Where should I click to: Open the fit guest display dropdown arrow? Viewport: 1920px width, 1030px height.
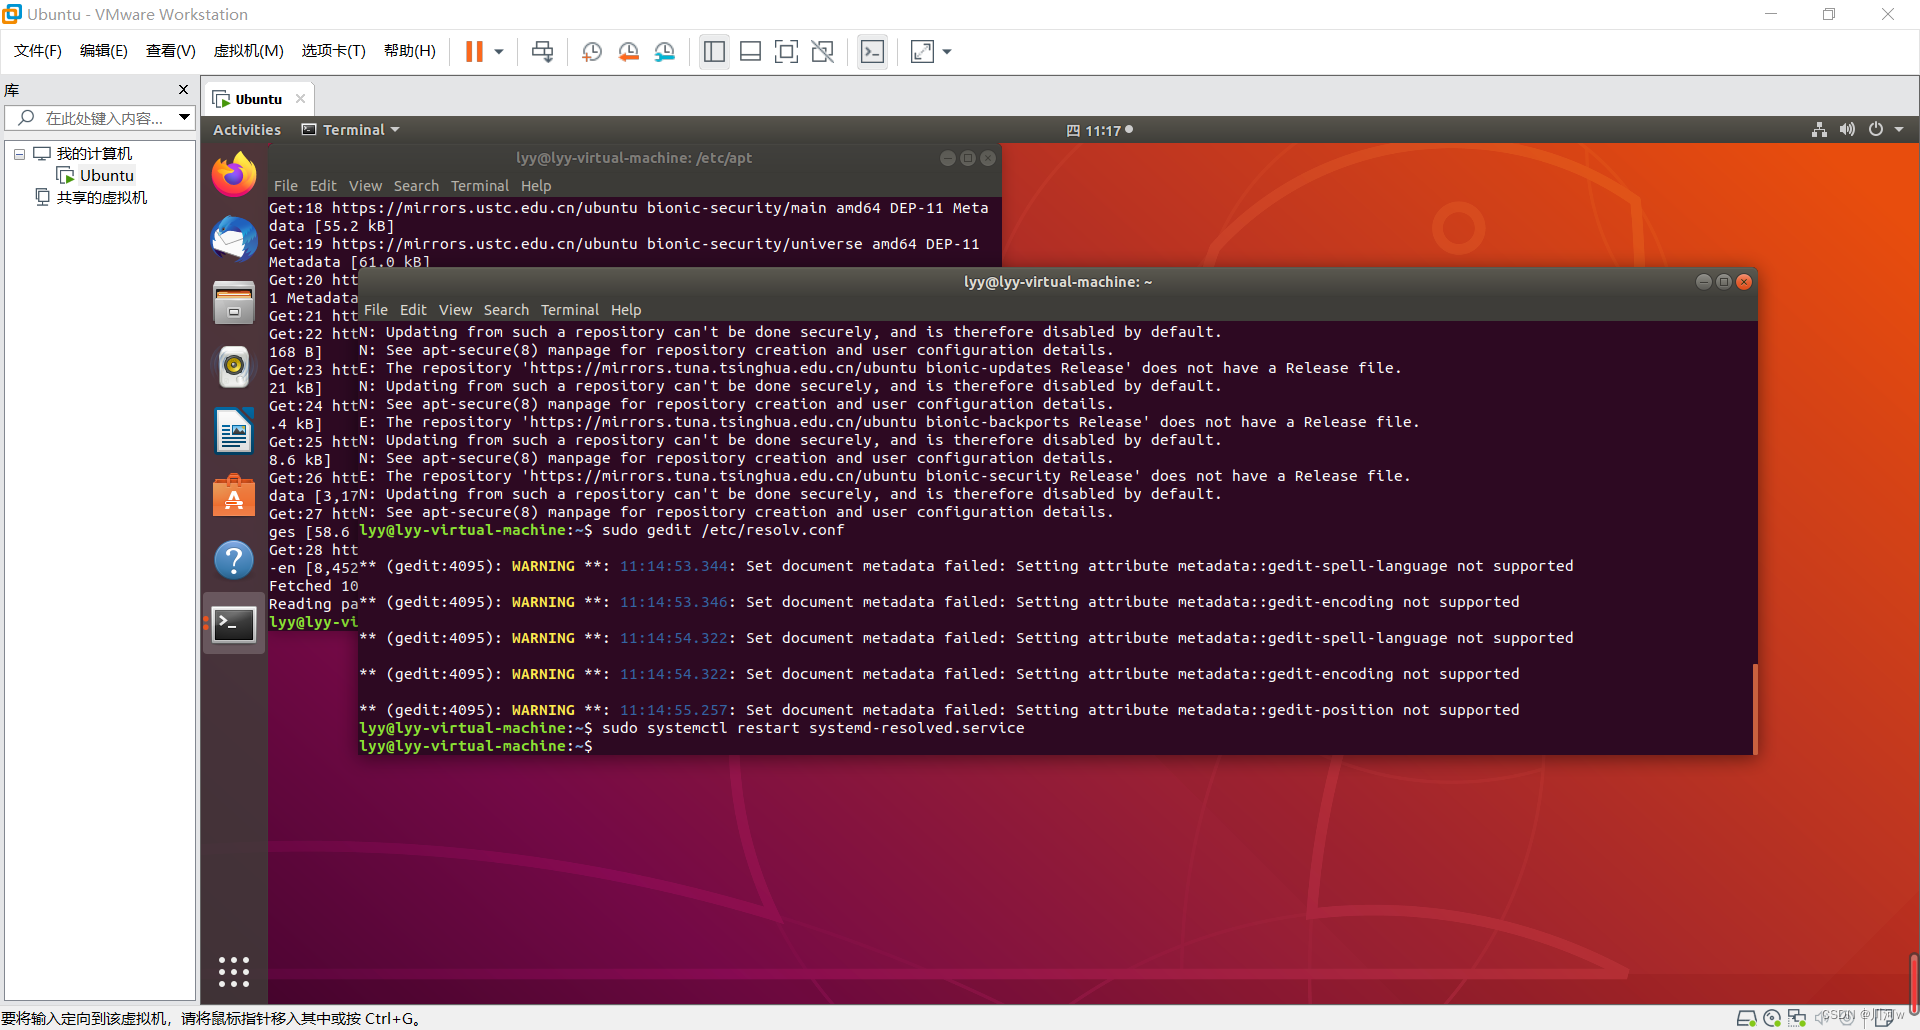click(946, 51)
